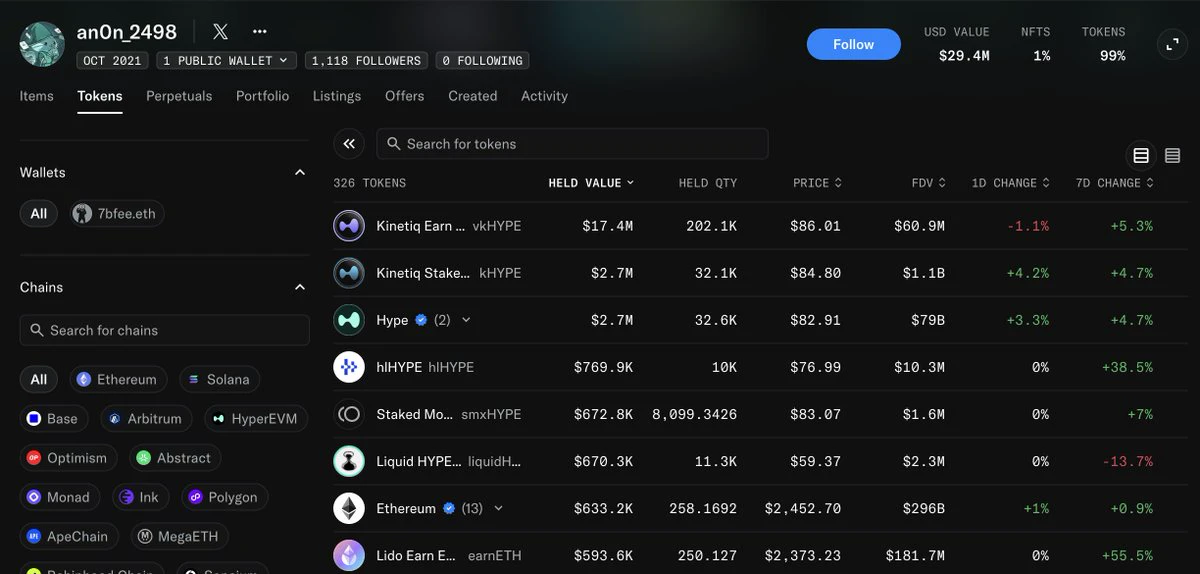The height and width of the screenshot is (574, 1200).
Task: Focus the Search for chains field
Action: click(x=165, y=330)
